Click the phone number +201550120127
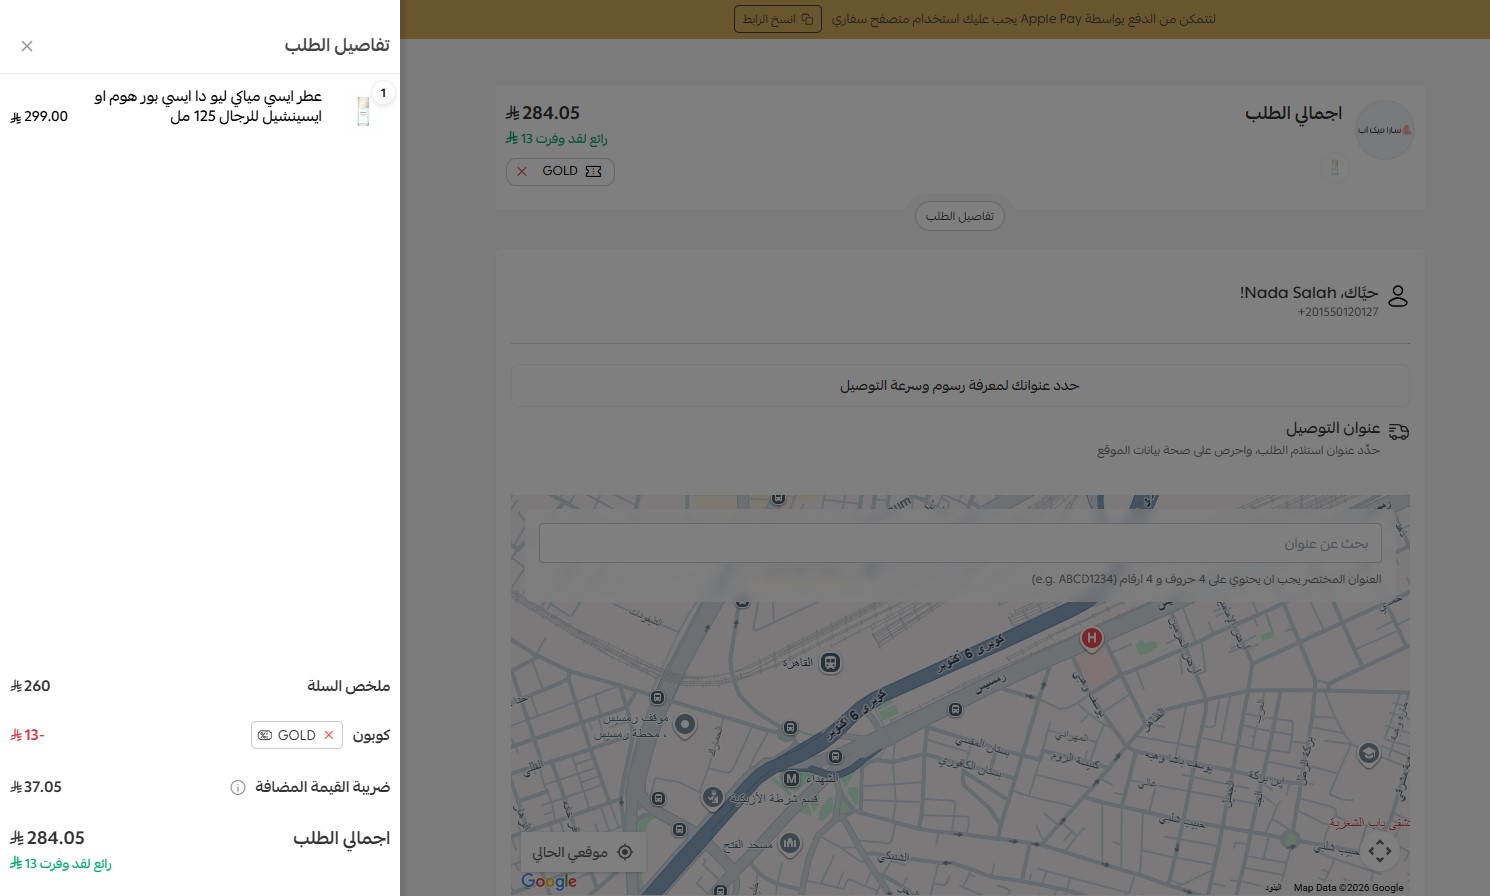This screenshot has height=896, width=1490. coord(1338,312)
